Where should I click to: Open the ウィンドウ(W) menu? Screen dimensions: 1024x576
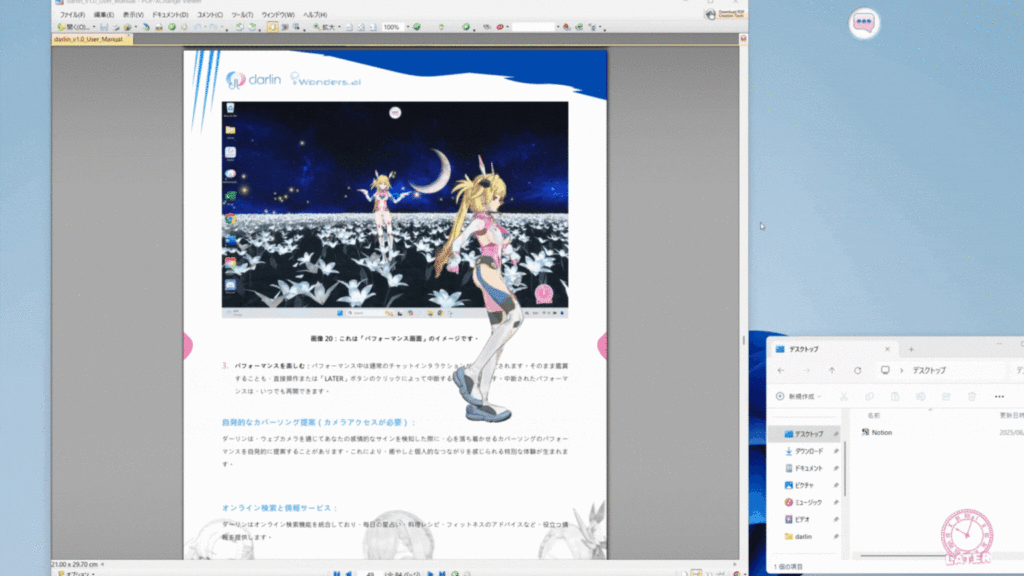pyautogui.click(x=278, y=14)
